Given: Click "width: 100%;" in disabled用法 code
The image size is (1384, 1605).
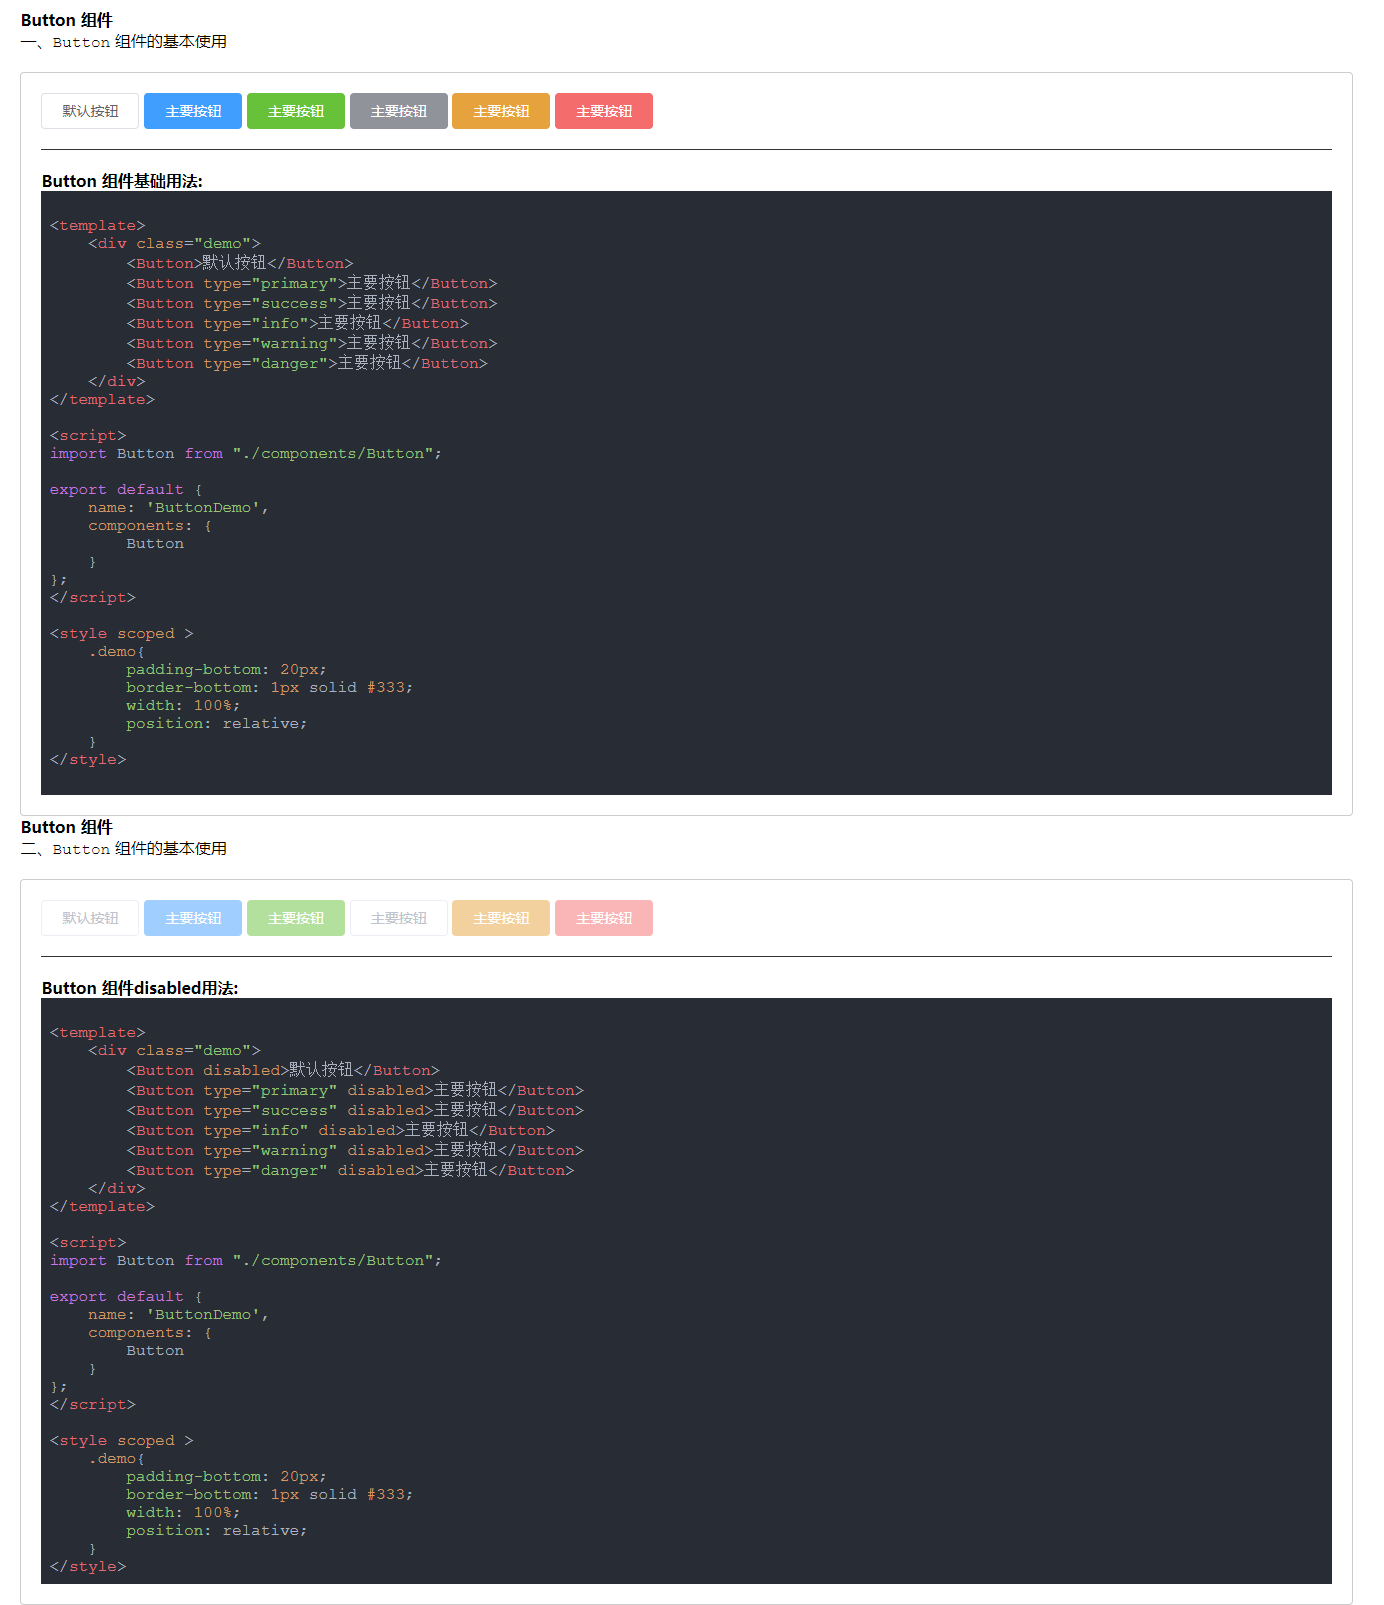Looking at the screenshot, I should [x=183, y=1513].
